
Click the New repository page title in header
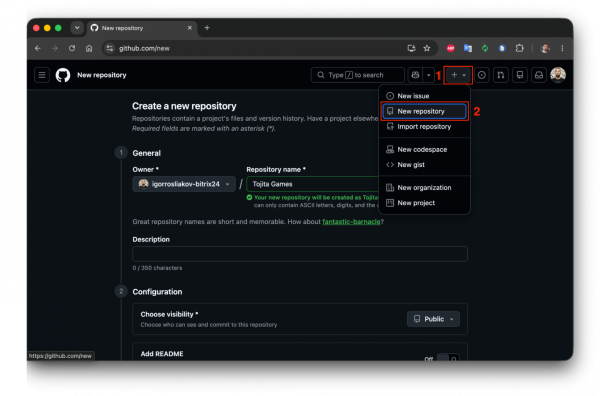tap(102, 75)
